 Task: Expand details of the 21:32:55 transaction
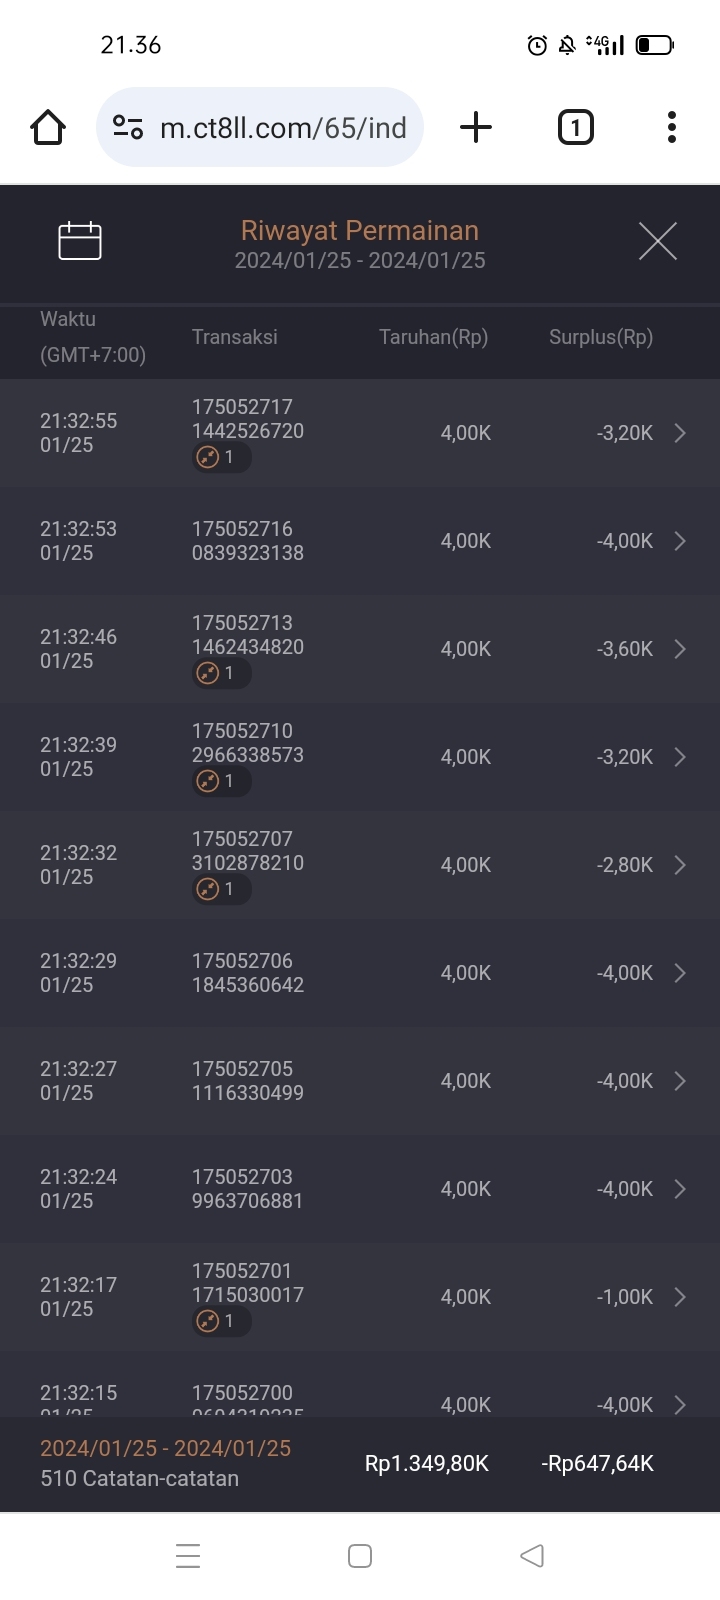pyautogui.click(x=680, y=433)
